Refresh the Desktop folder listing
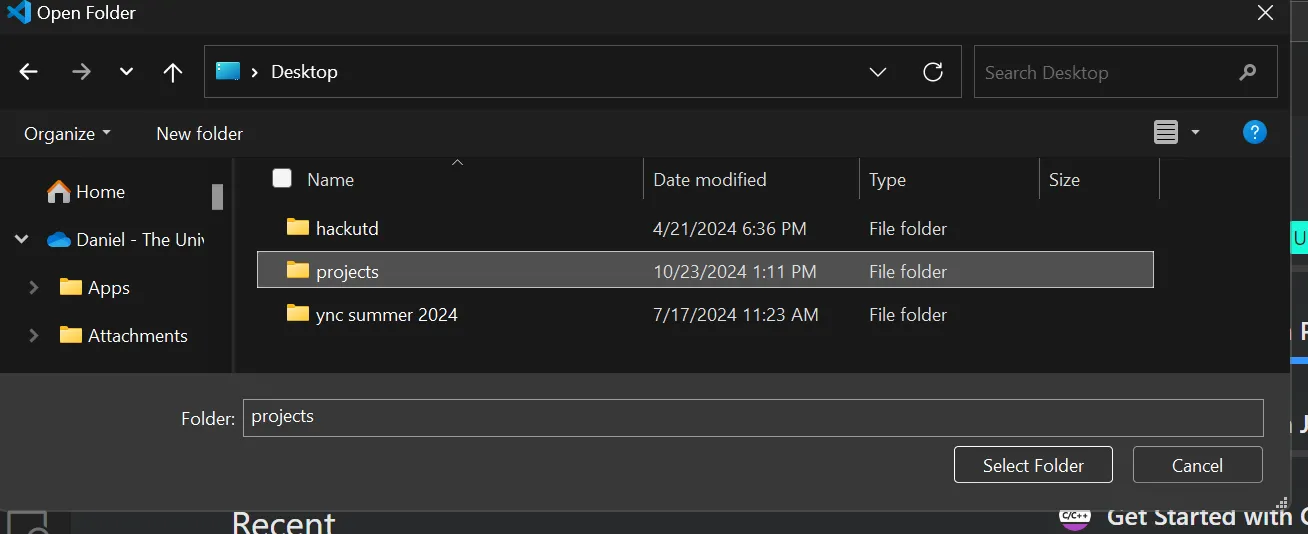Image resolution: width=1308 pixels, height=534 pixels. point(932,72)
